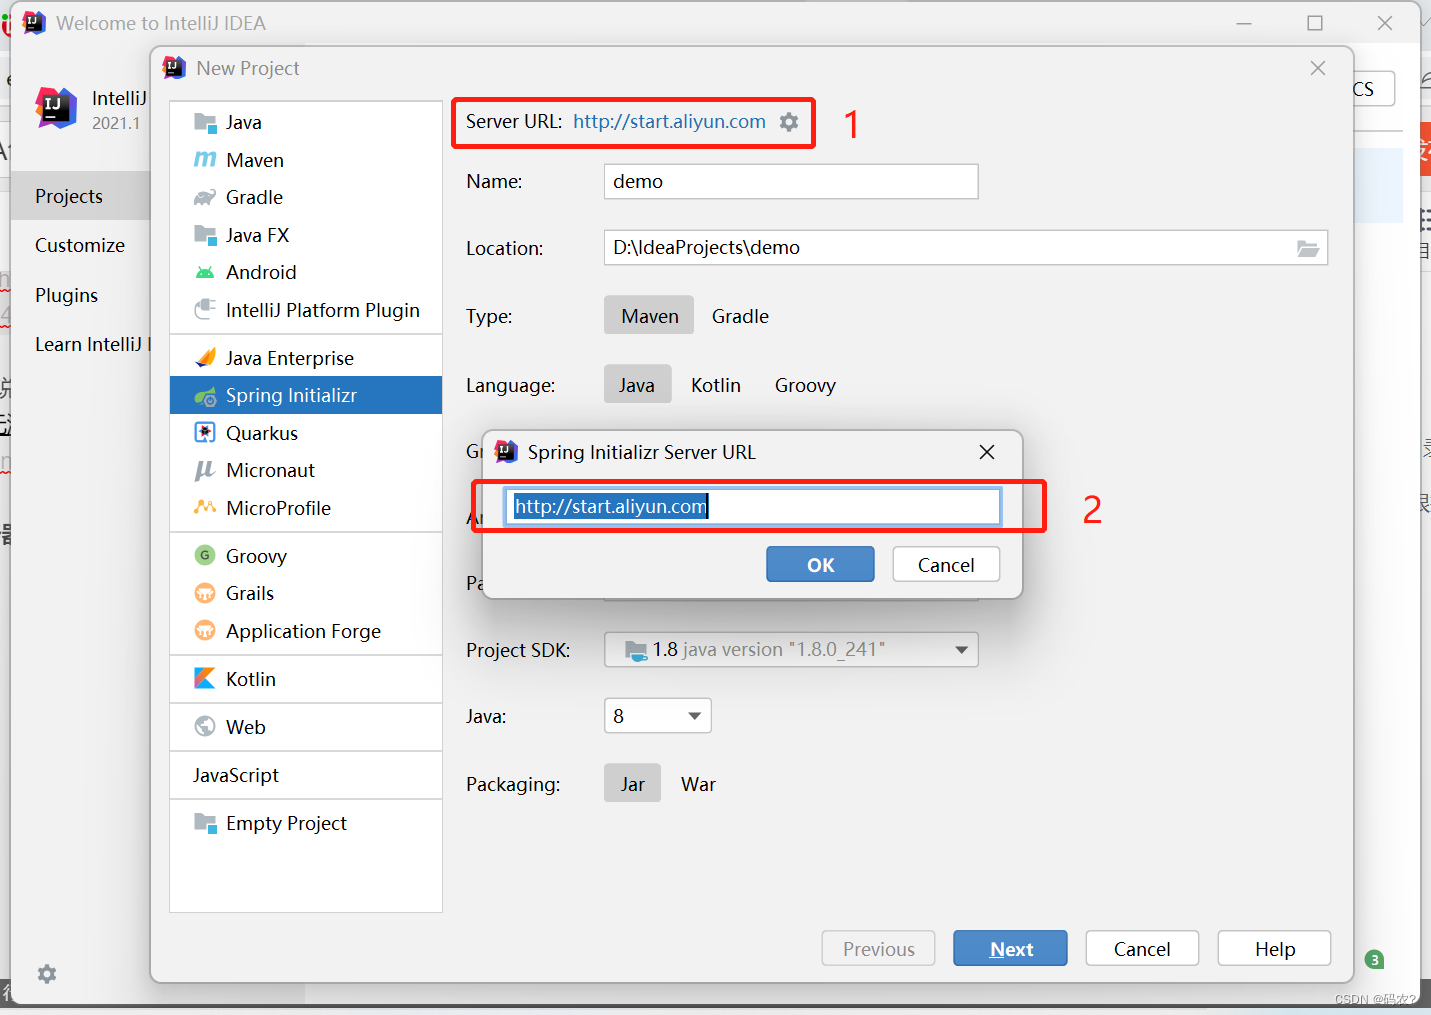Open Help for New Project
The width and height of the screenshot is (1431, 1015).
1274,949
